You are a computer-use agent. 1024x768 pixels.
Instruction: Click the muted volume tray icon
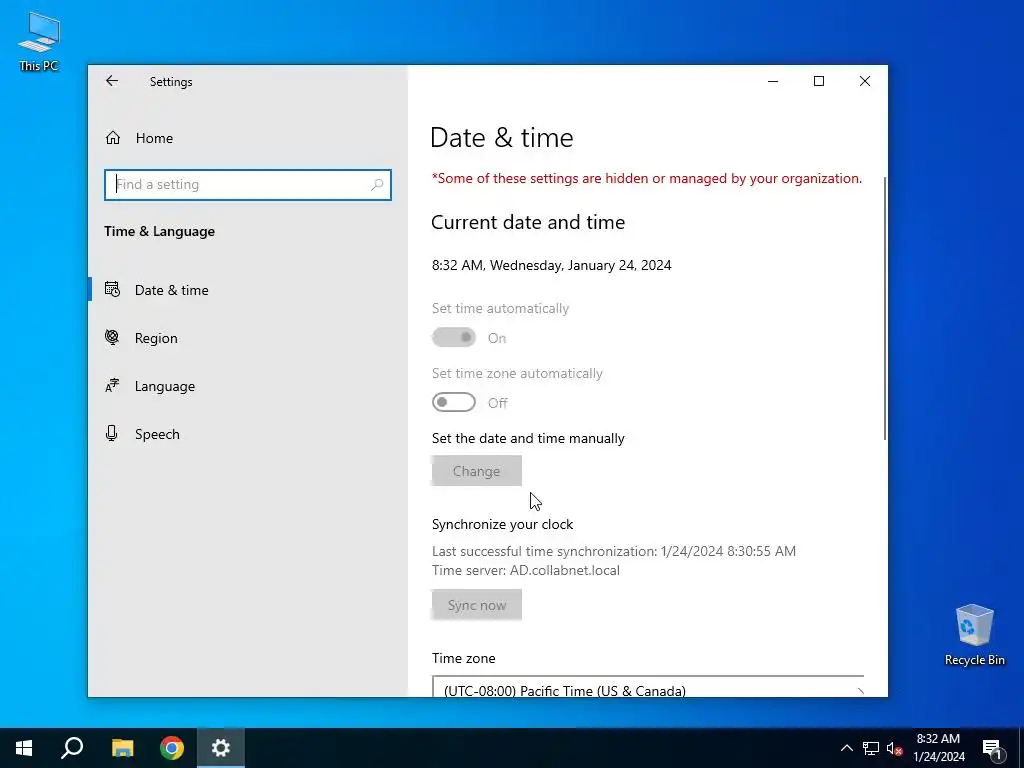click(895, 748)
